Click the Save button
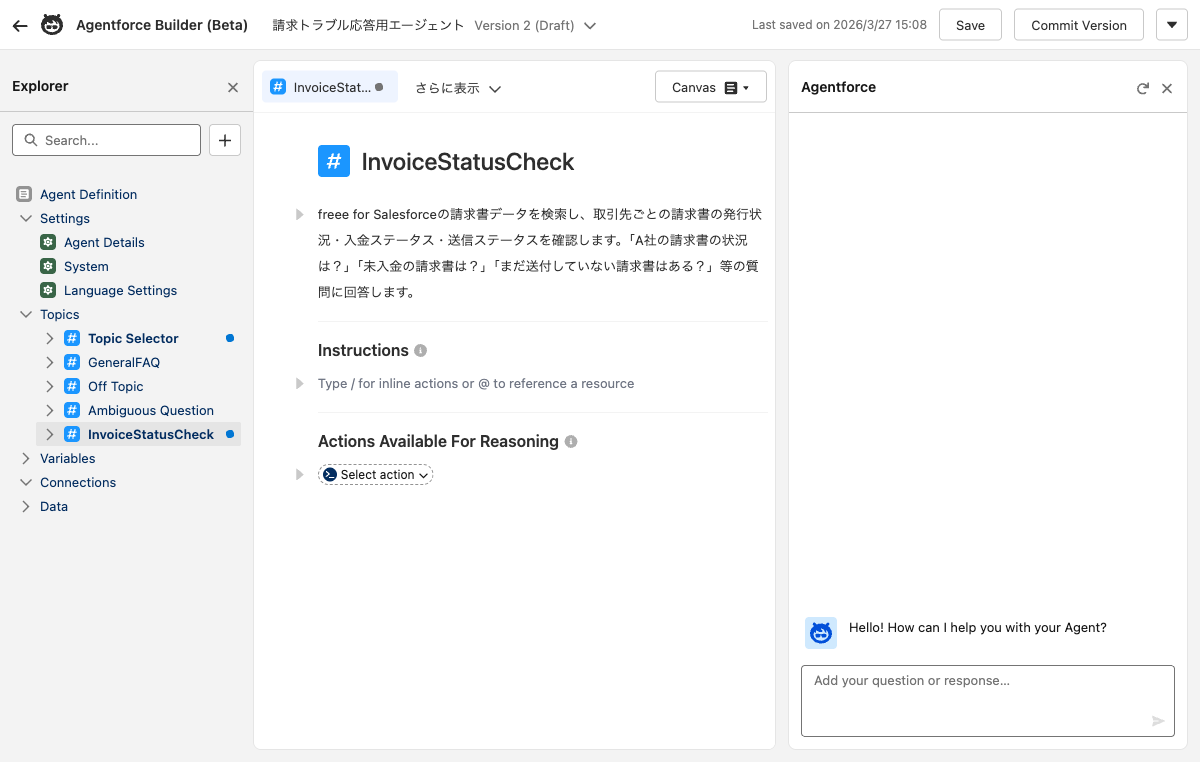 pos(969,24)
